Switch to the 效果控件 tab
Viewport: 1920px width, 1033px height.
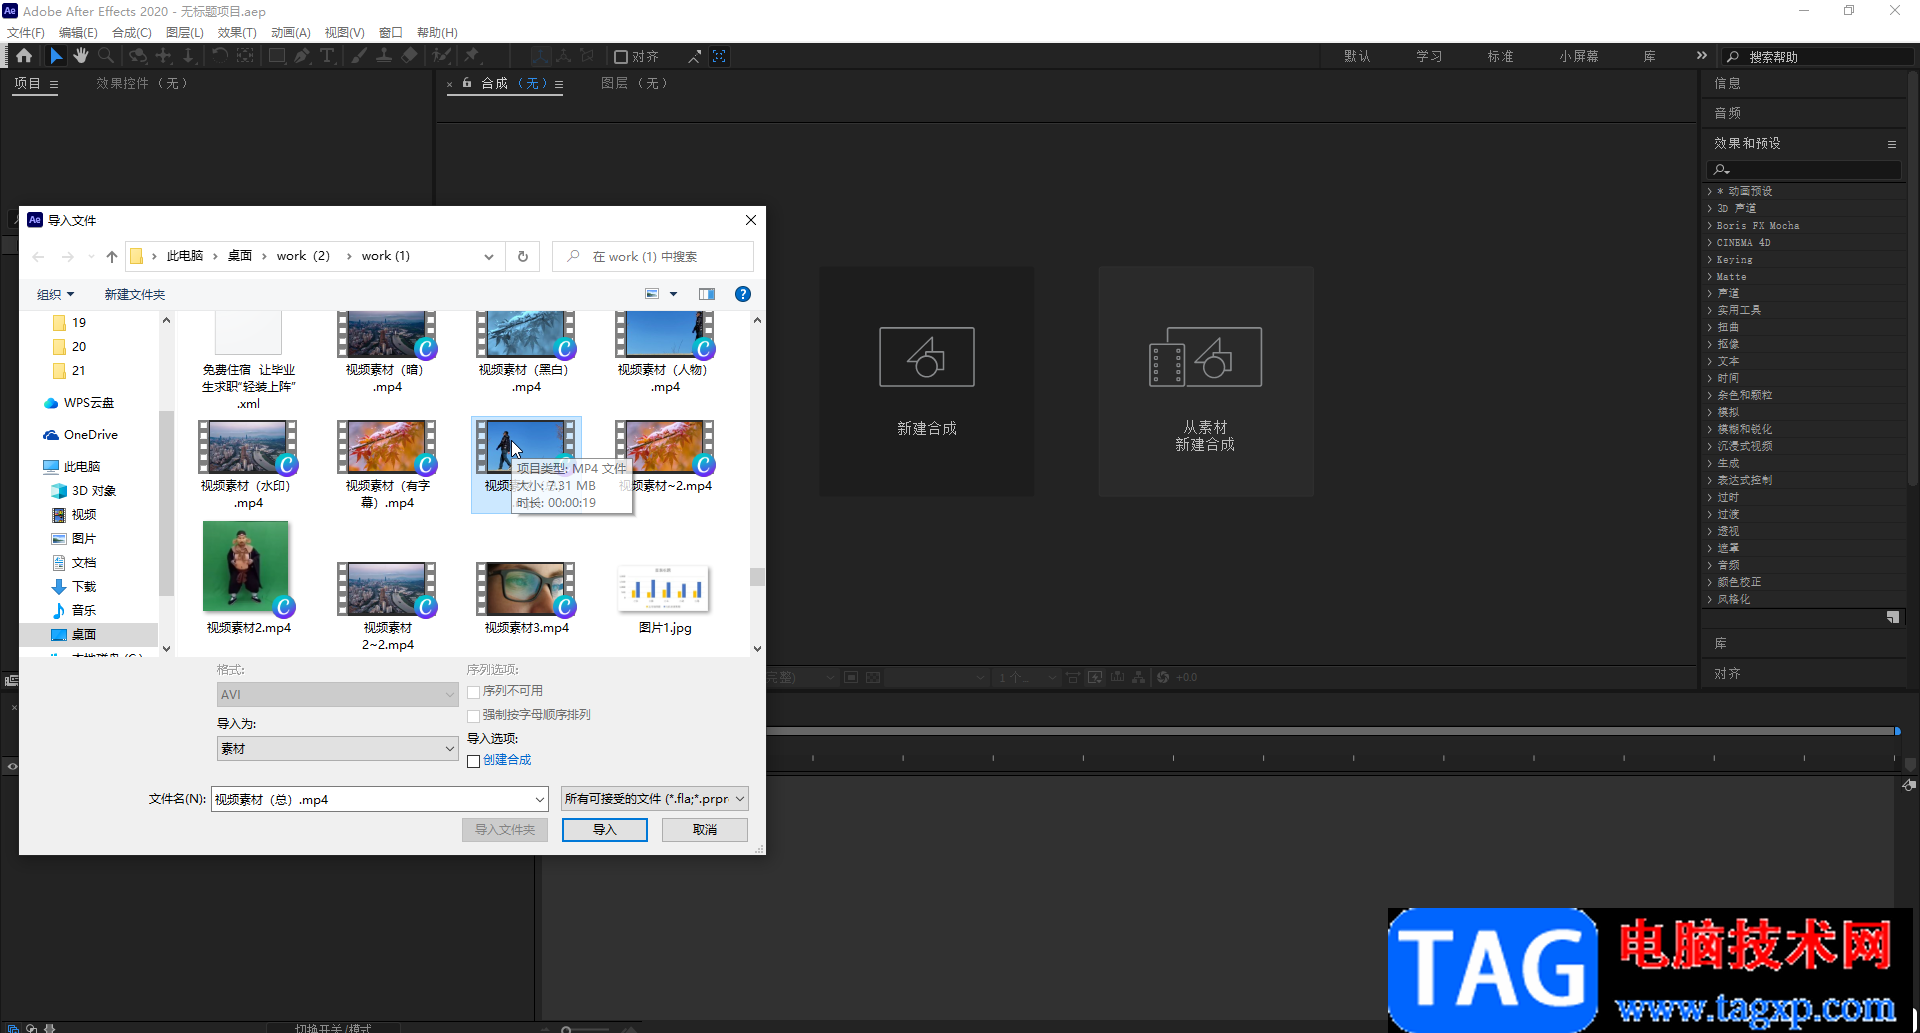[x=141, y=83]
